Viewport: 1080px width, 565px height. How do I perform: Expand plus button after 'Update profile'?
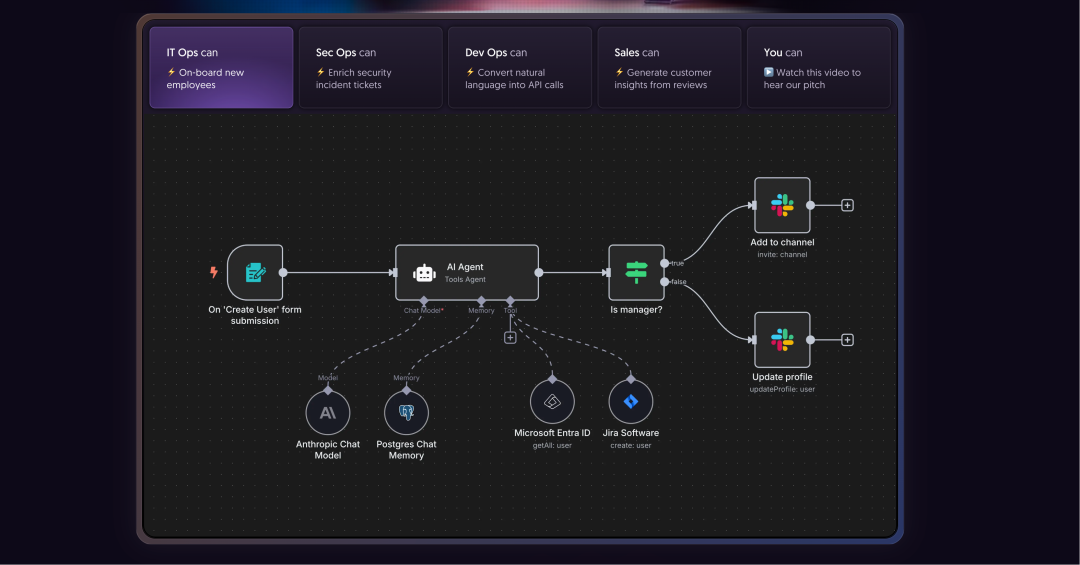coord(847,340)
